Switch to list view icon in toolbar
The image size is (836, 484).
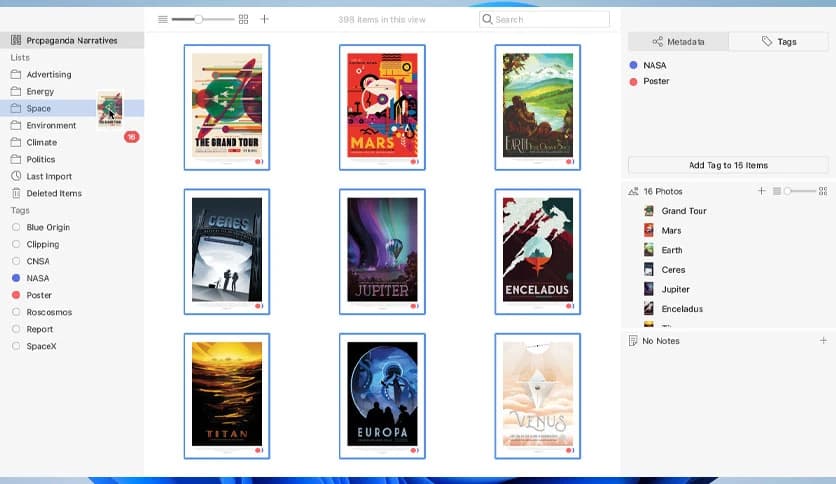coord(163,20)
